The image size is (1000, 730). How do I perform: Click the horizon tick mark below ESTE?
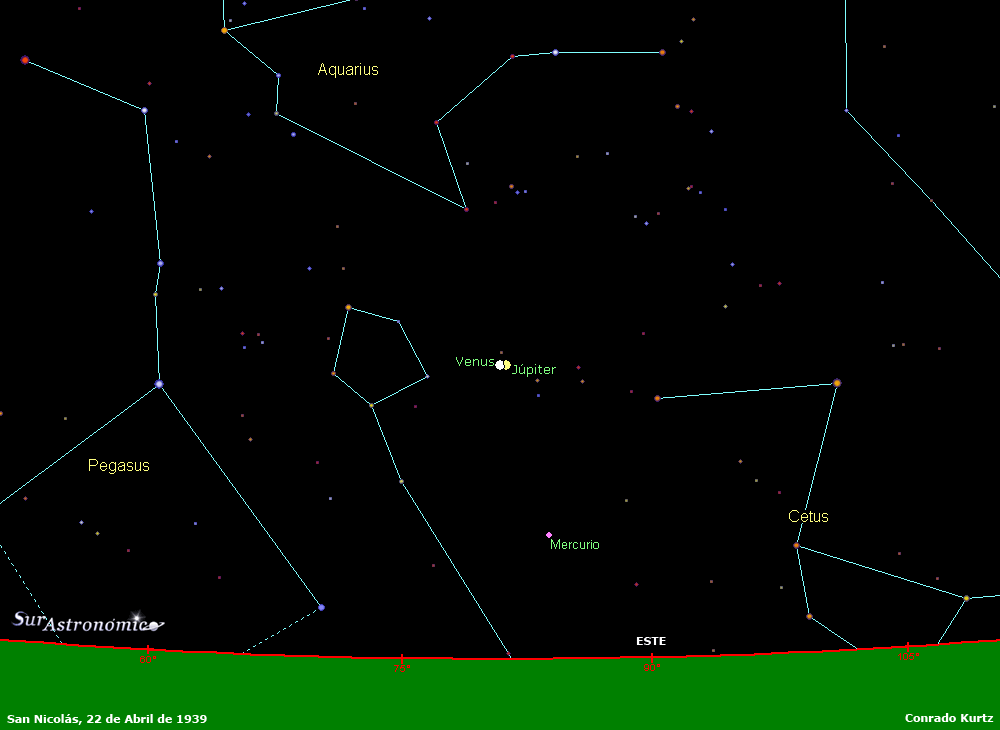click(x=651, y=660)
